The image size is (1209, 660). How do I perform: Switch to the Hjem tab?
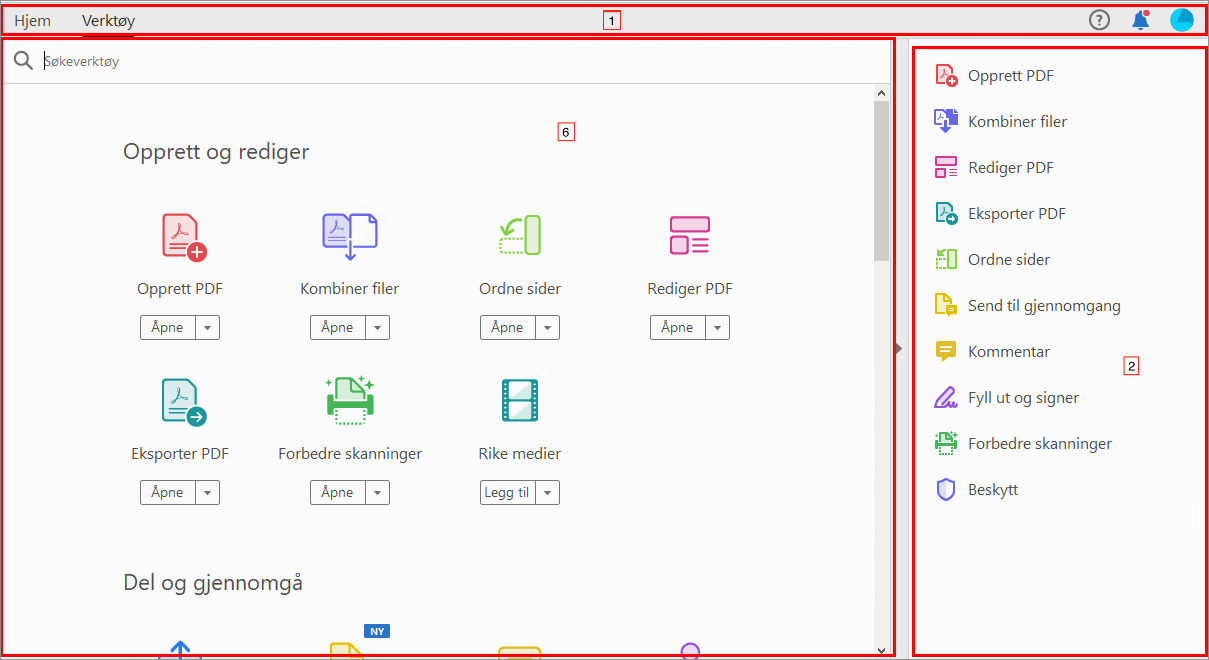pos(33,20)
